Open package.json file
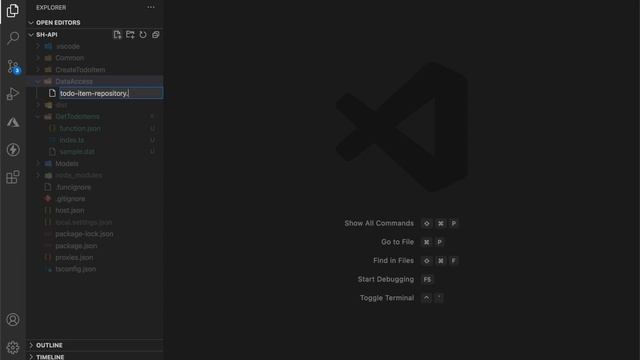The height and width of the screenshot is (360, 640). [x=95, y=246]
